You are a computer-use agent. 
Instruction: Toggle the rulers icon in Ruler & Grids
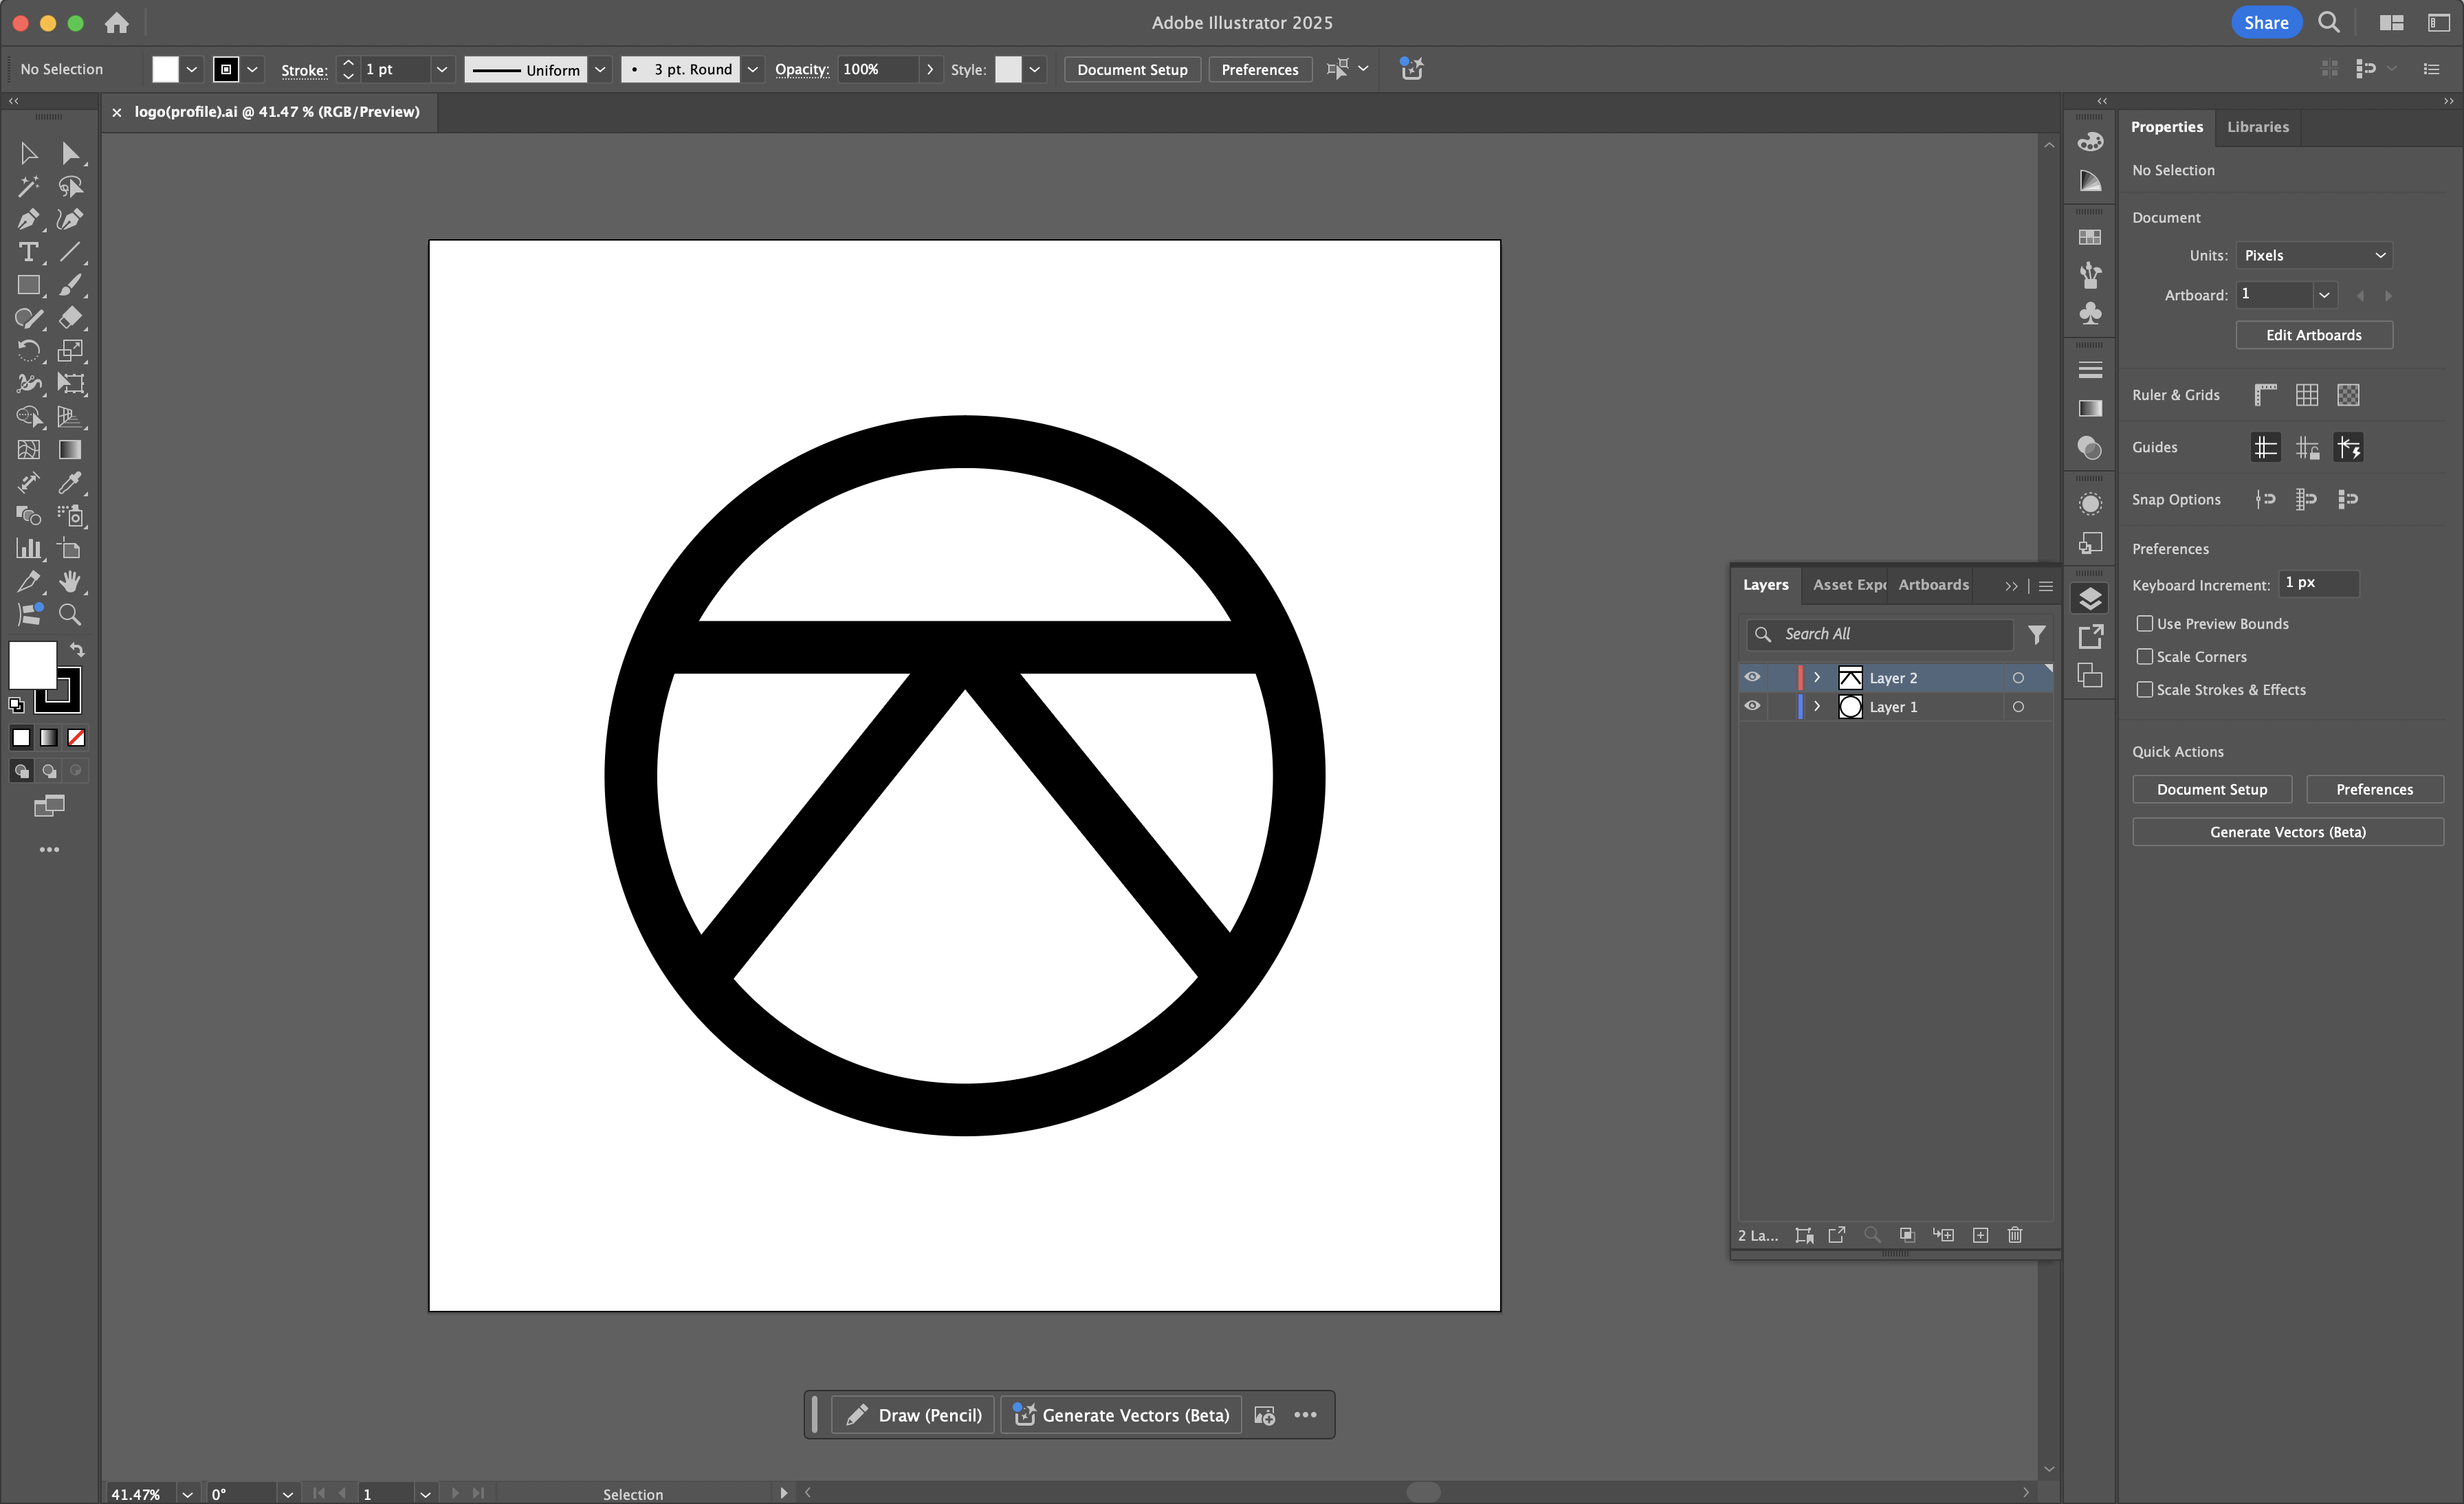point(2265,395)
